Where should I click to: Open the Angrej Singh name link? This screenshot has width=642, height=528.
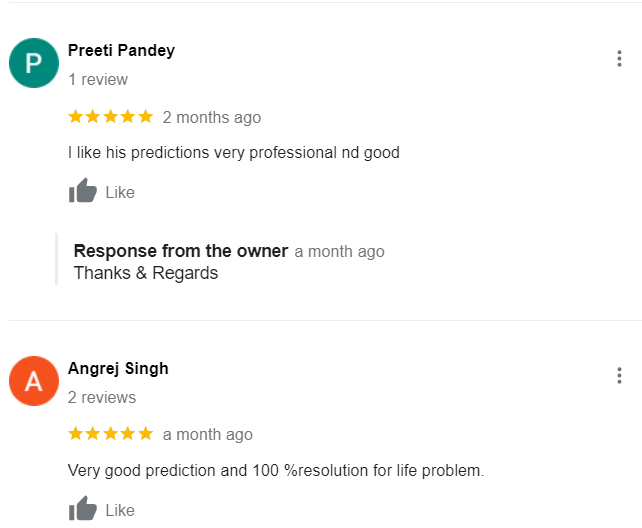point(118,369)
